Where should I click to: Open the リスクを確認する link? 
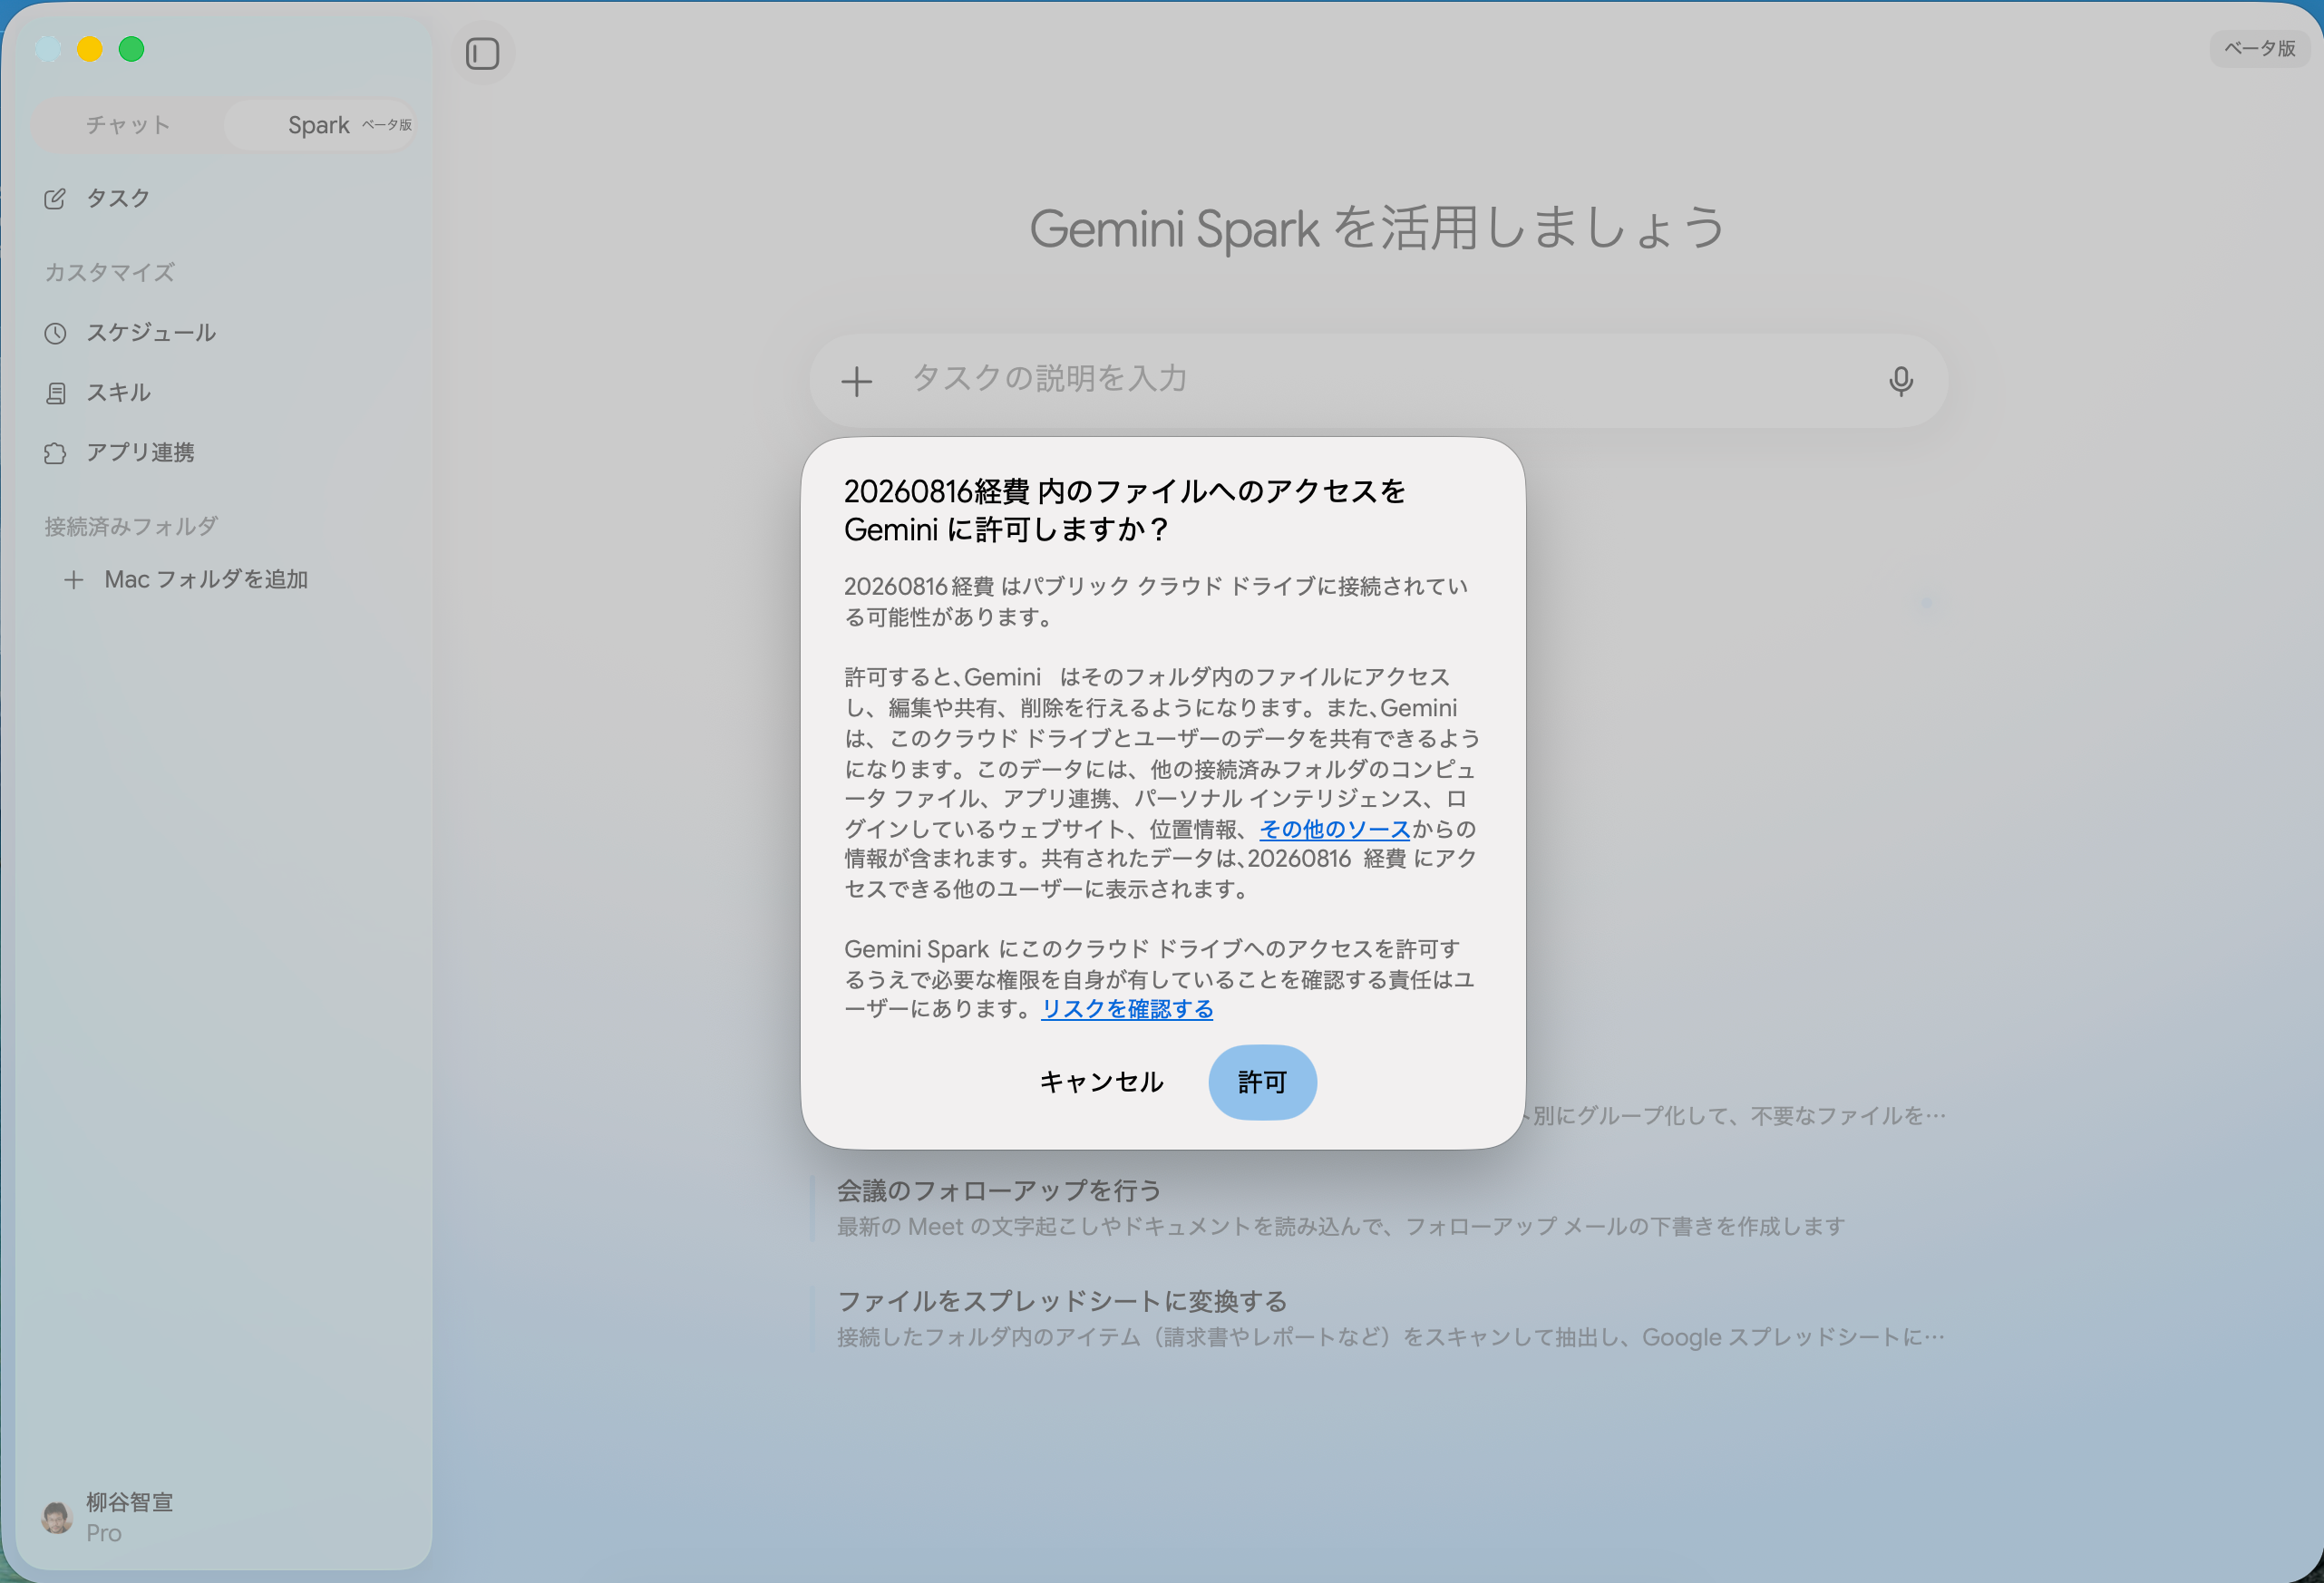(x=1127, y=1009)
